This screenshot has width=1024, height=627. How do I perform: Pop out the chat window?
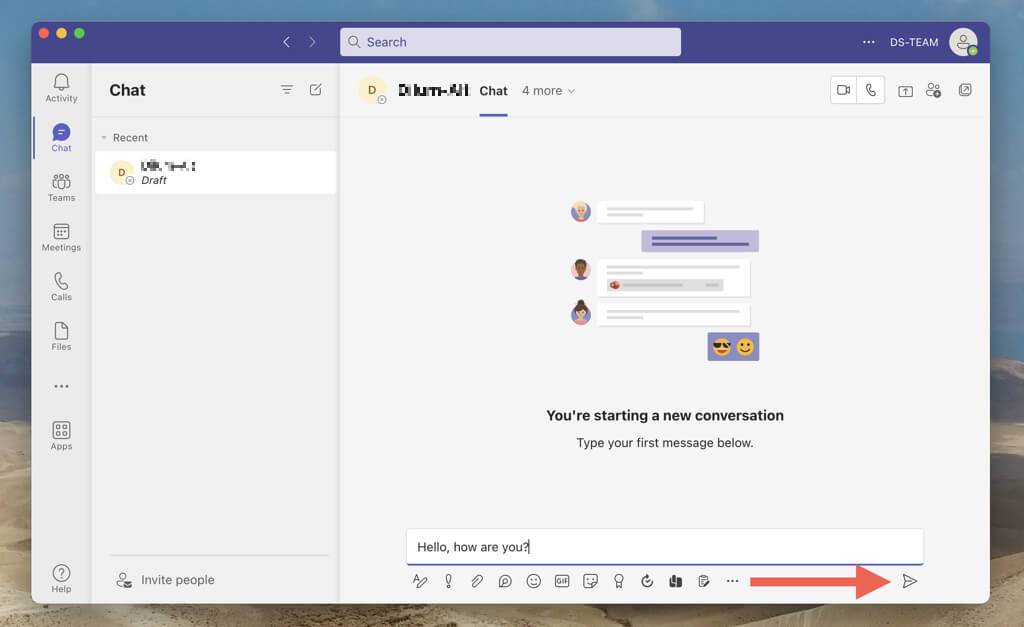point(965,90)
